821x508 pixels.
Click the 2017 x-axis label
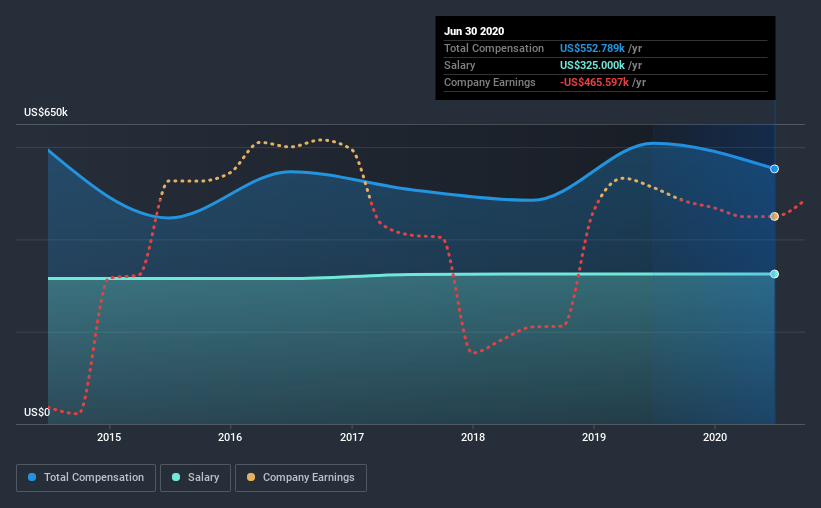[352, 437]
